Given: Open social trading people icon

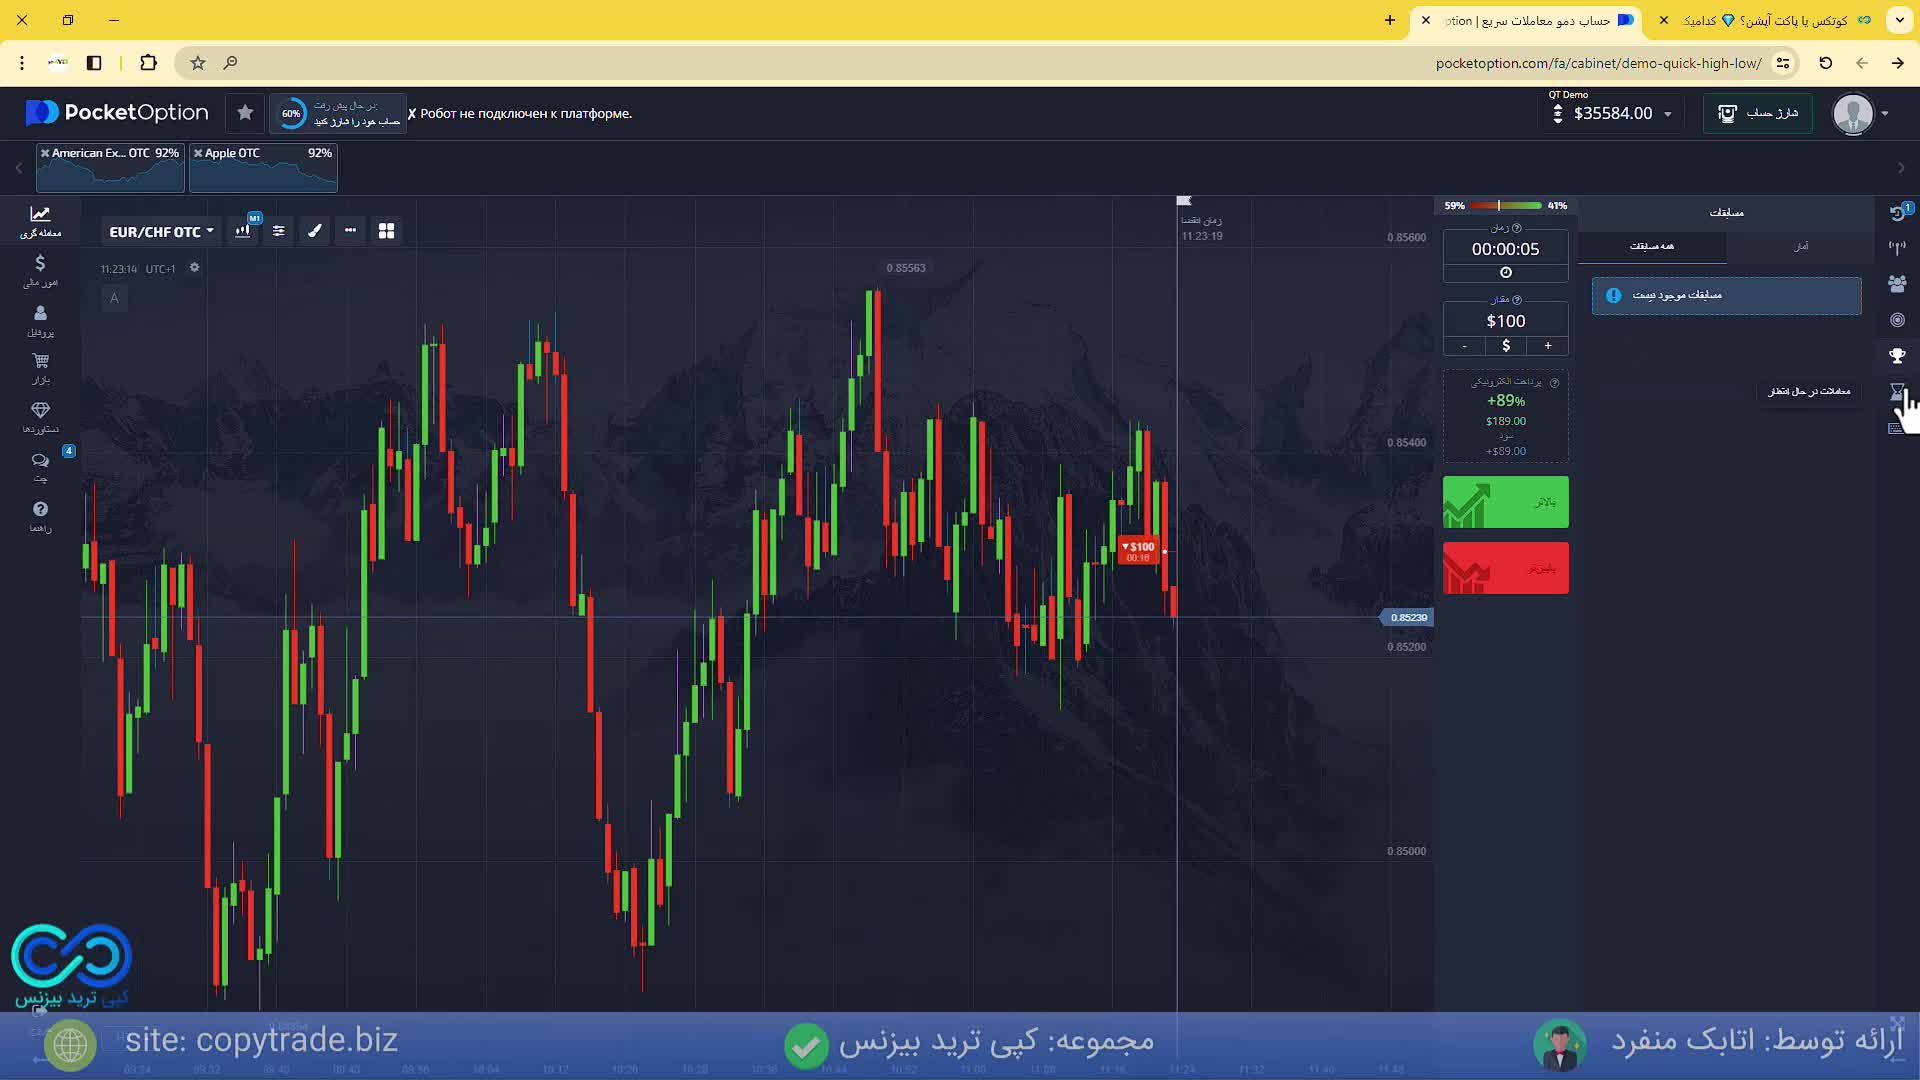Looking at the screenshot, I should click(1897, 284).
